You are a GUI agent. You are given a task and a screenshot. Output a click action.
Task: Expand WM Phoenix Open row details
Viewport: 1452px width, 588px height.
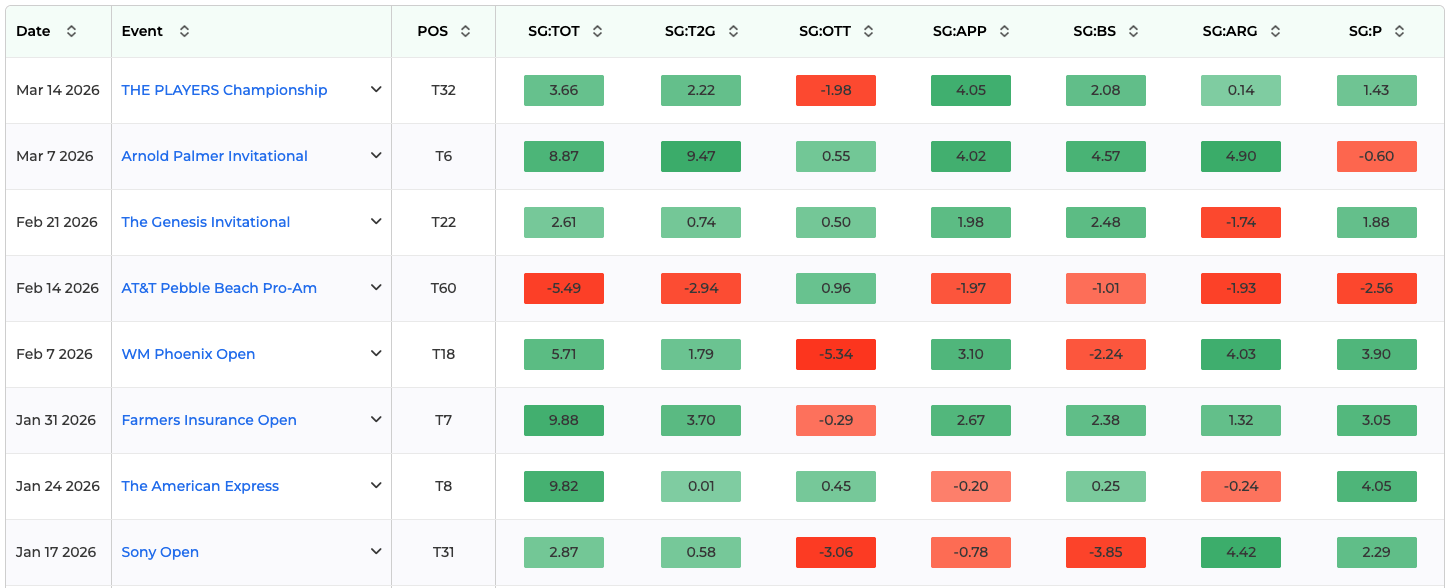click(x=376, y=354)
